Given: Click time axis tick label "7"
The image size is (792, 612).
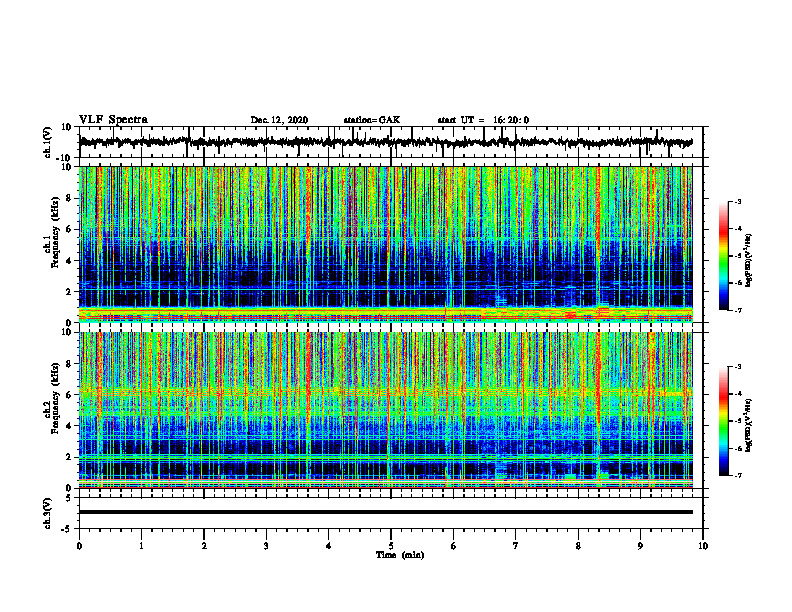Looking at the screenshot, I should tap(516, 546).
